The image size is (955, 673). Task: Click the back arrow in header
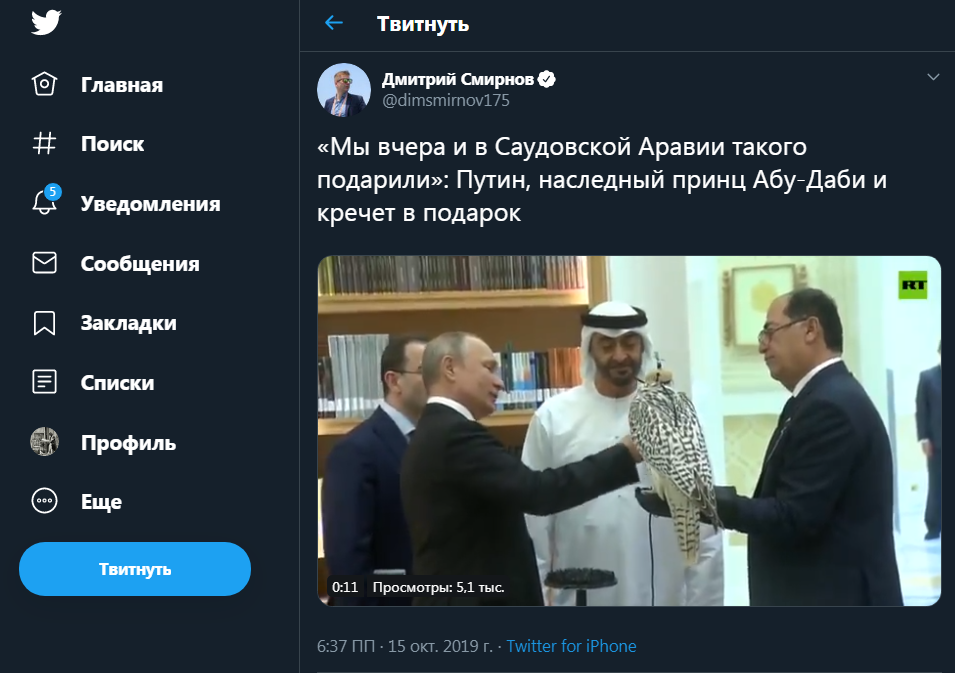(x=334, y=23)
